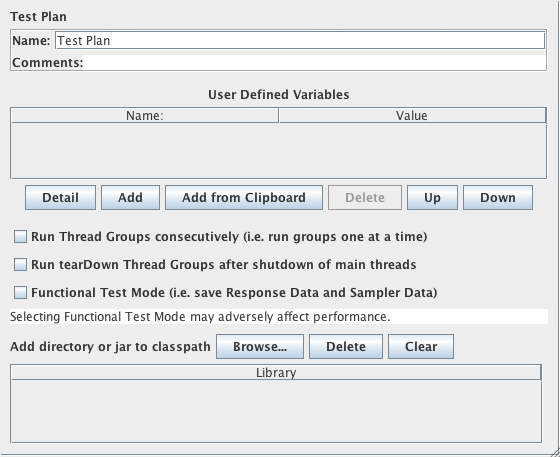The image size is (560, 457).
Task: Click the Test Plan Name text field
Action: pyautogui.click(x=300, y=41)
